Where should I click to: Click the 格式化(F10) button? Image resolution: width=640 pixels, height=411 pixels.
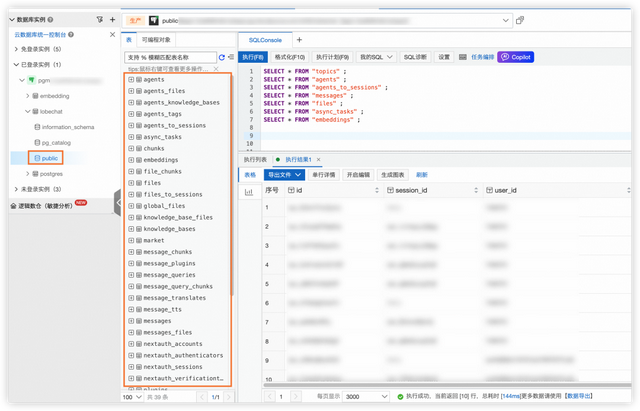[290, 57]
